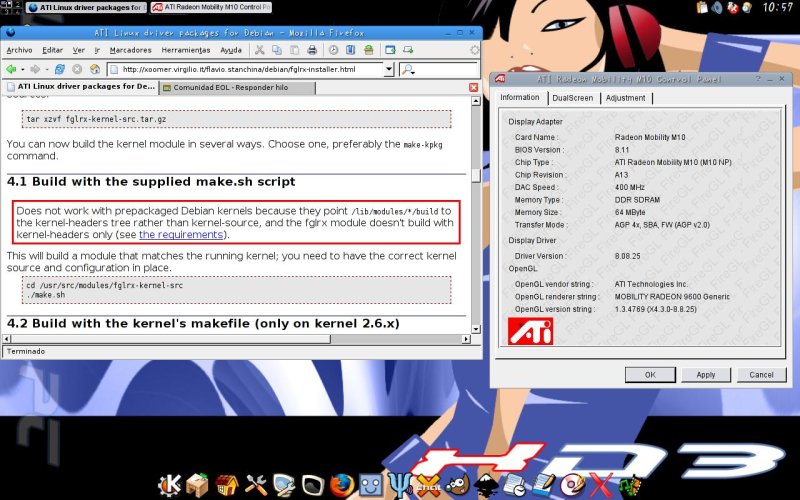Click the Copy icon in Firefox toolbar
The height and width of the screenshot is (500, 800).
click(x=277, y=50)
